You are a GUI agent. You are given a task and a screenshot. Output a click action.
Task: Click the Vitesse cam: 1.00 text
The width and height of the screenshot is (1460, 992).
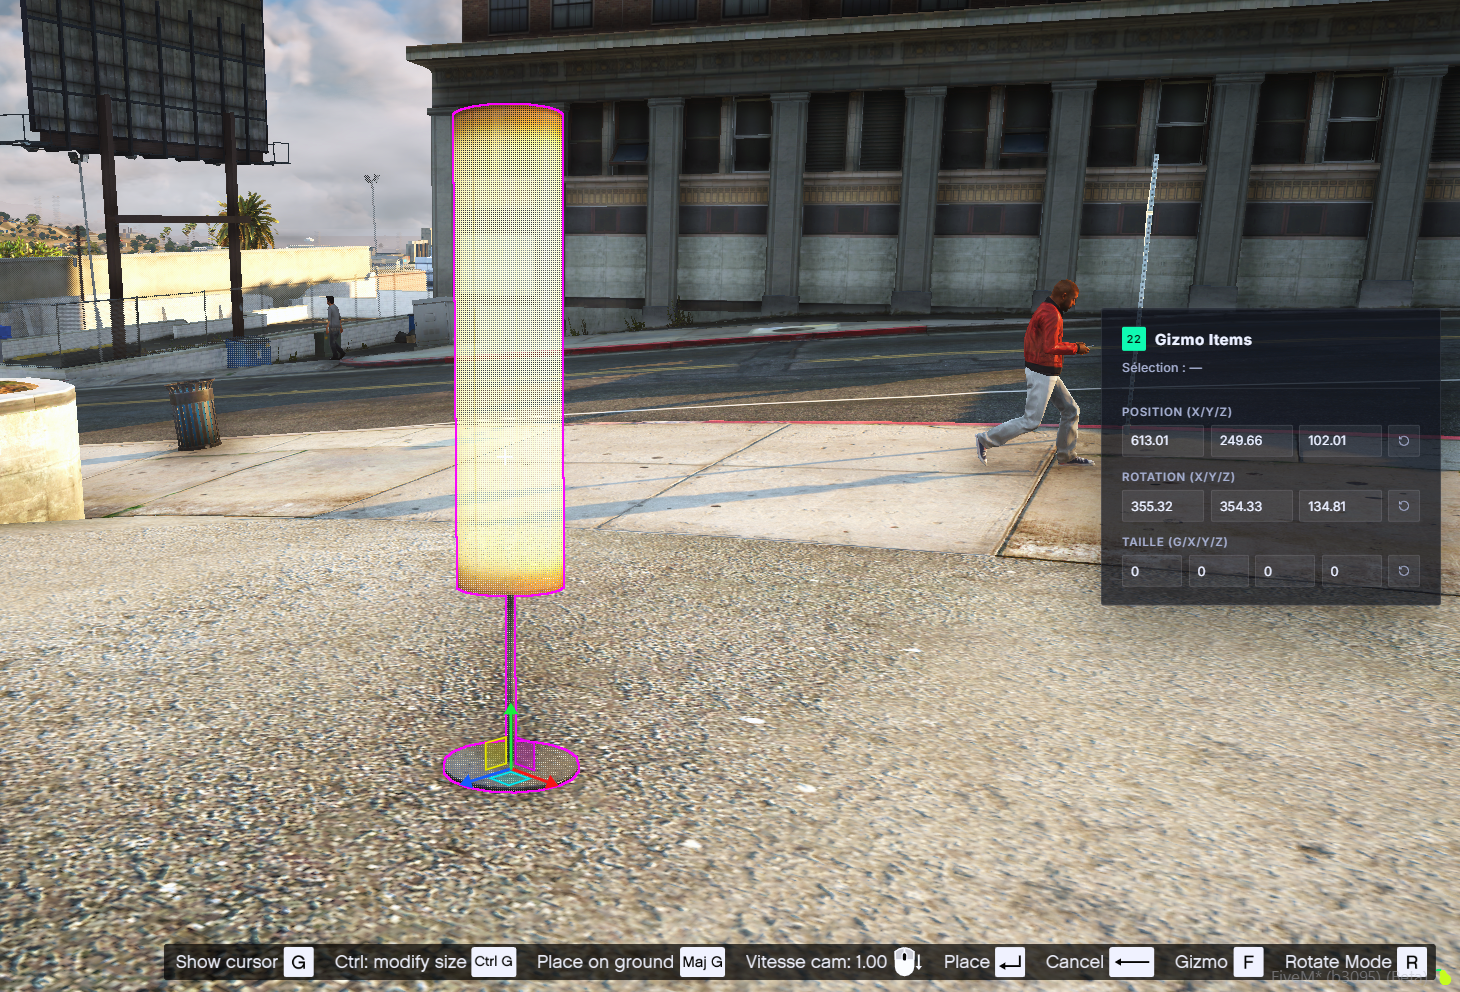coord(816,962)
